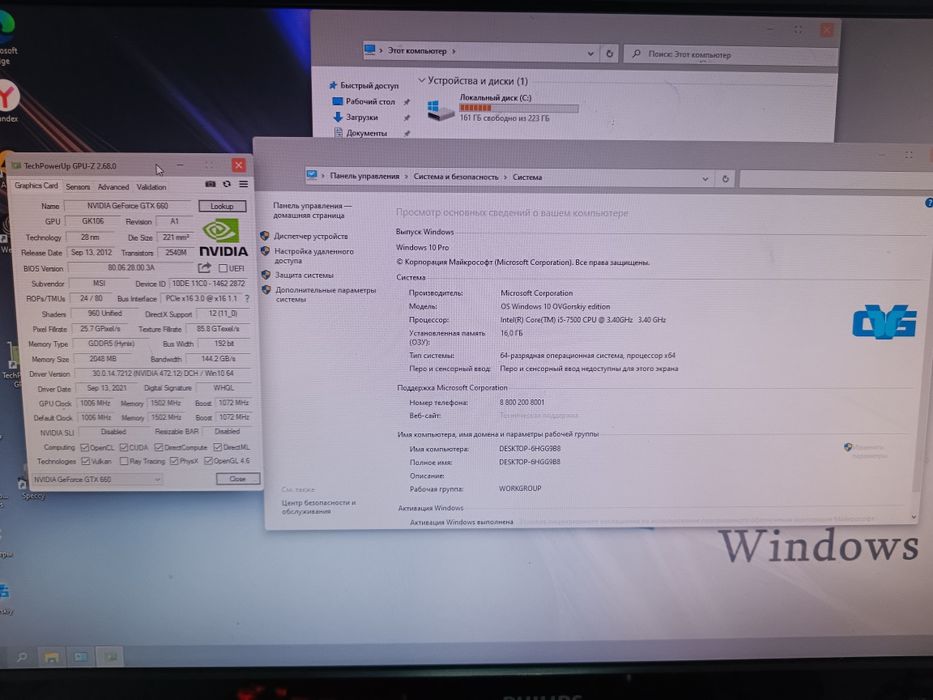The width and height of the screenshot is (933, 700).
Task: Click the Bus Interface question mark icon
Action: pyautogui.click(x=247, y=298)
